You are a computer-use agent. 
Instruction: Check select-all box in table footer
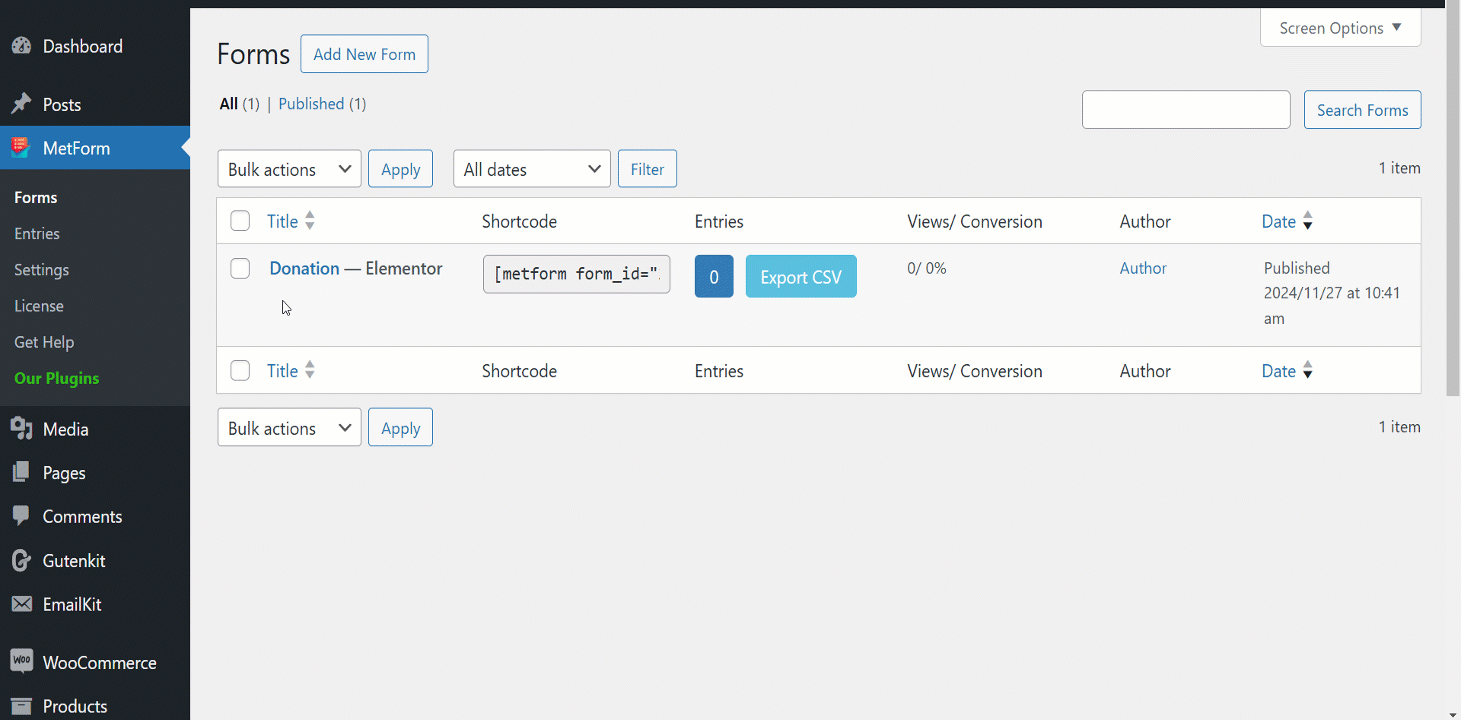(x=240, y=371)
